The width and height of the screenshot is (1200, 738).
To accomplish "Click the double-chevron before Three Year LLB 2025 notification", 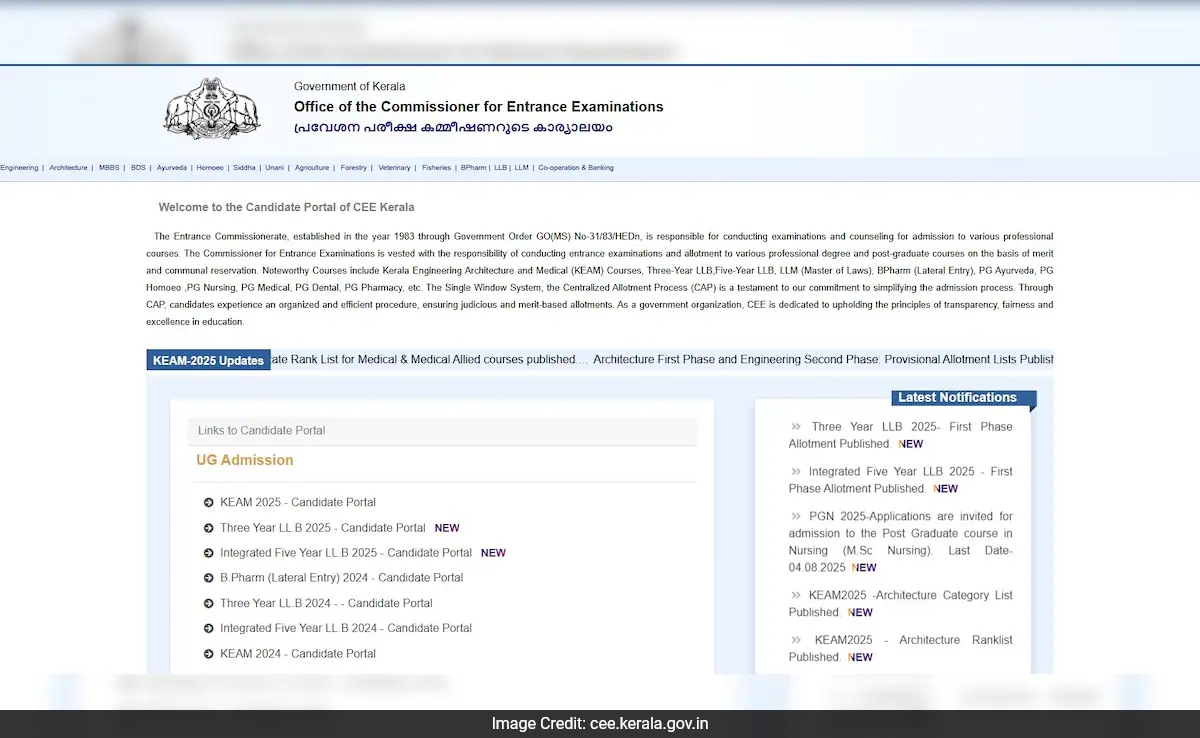I will (x=795, y=426).
